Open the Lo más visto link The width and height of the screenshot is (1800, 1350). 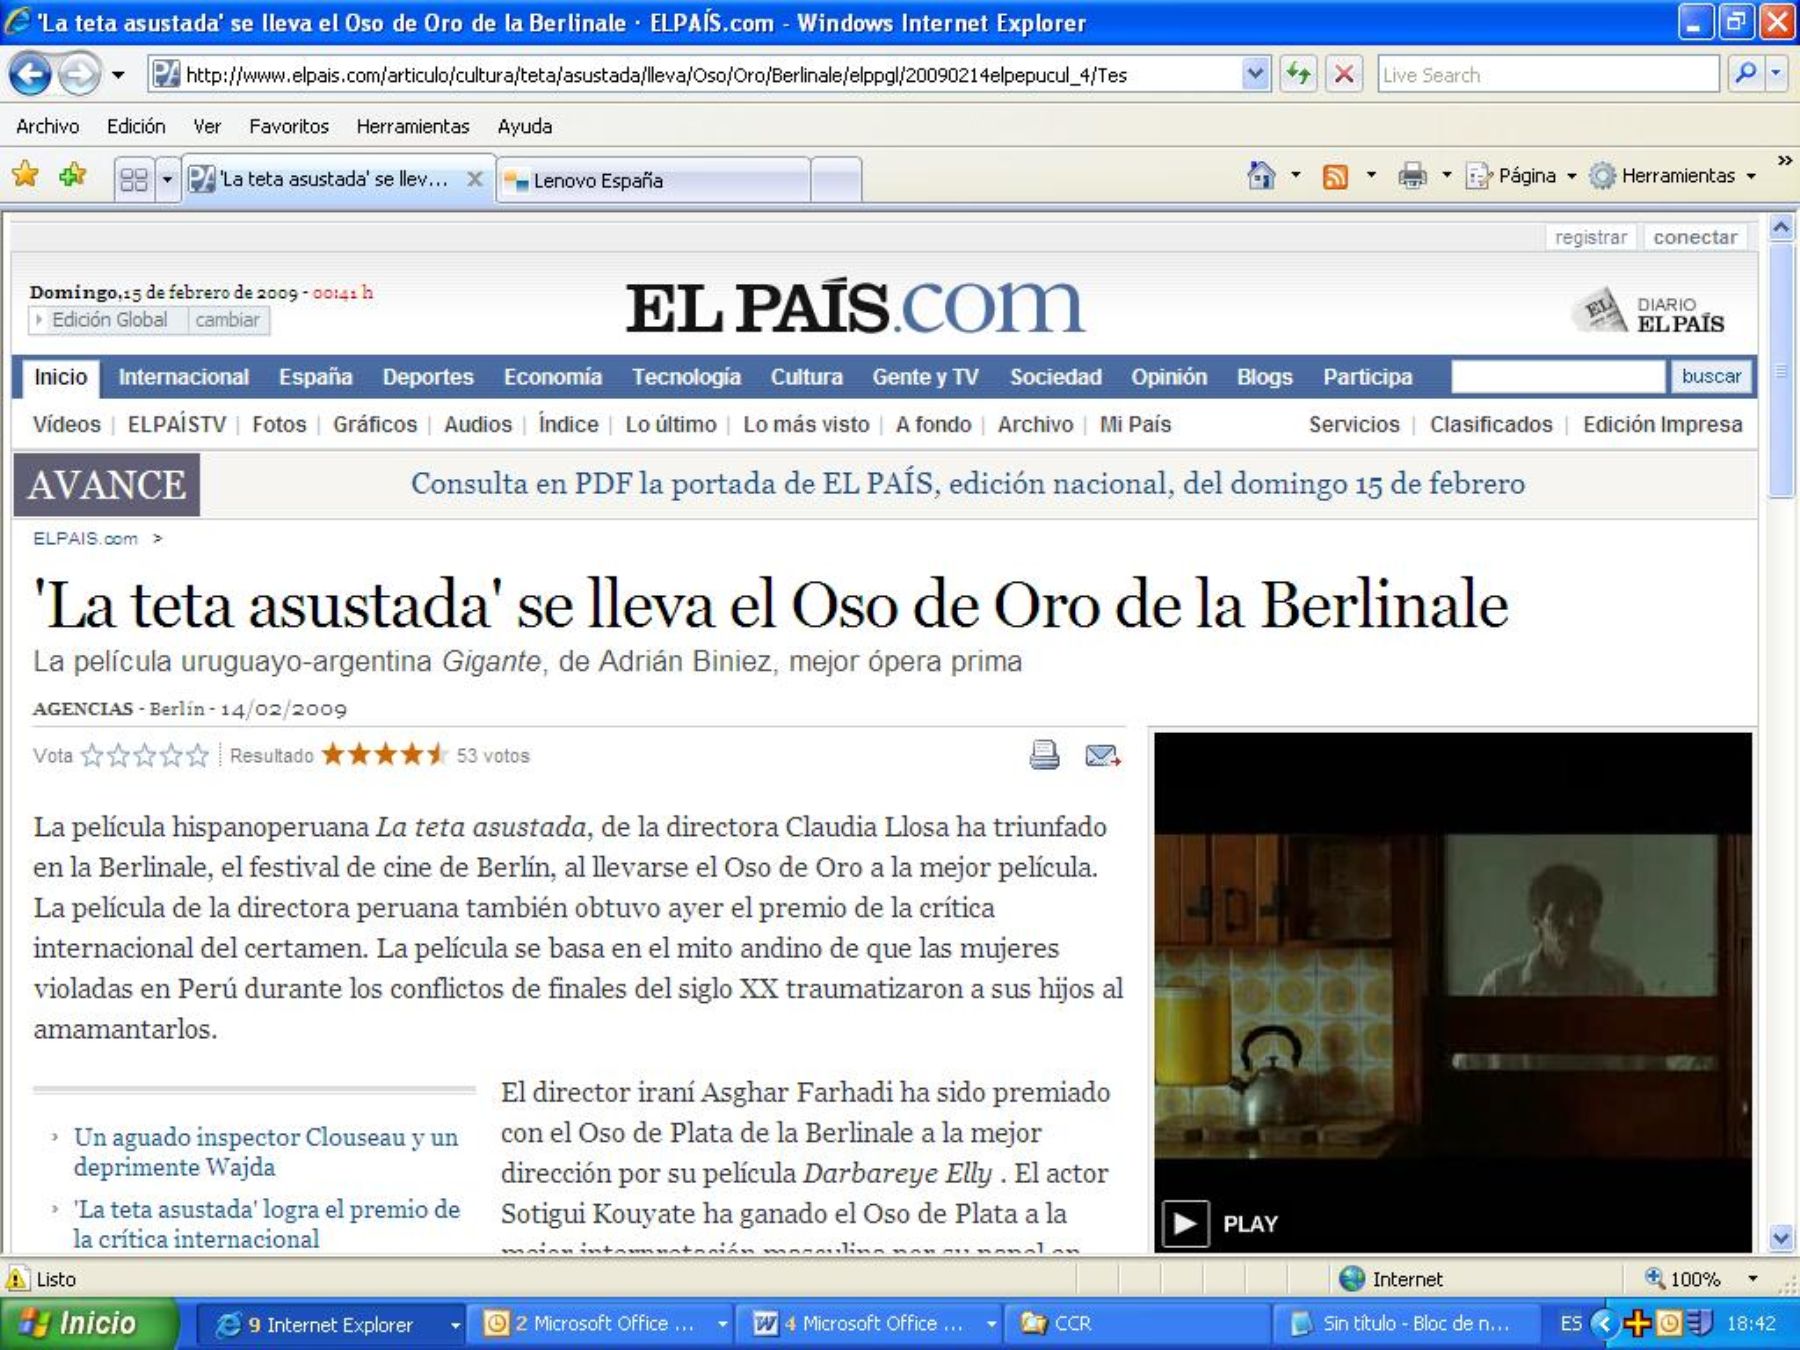pos(806,424)
